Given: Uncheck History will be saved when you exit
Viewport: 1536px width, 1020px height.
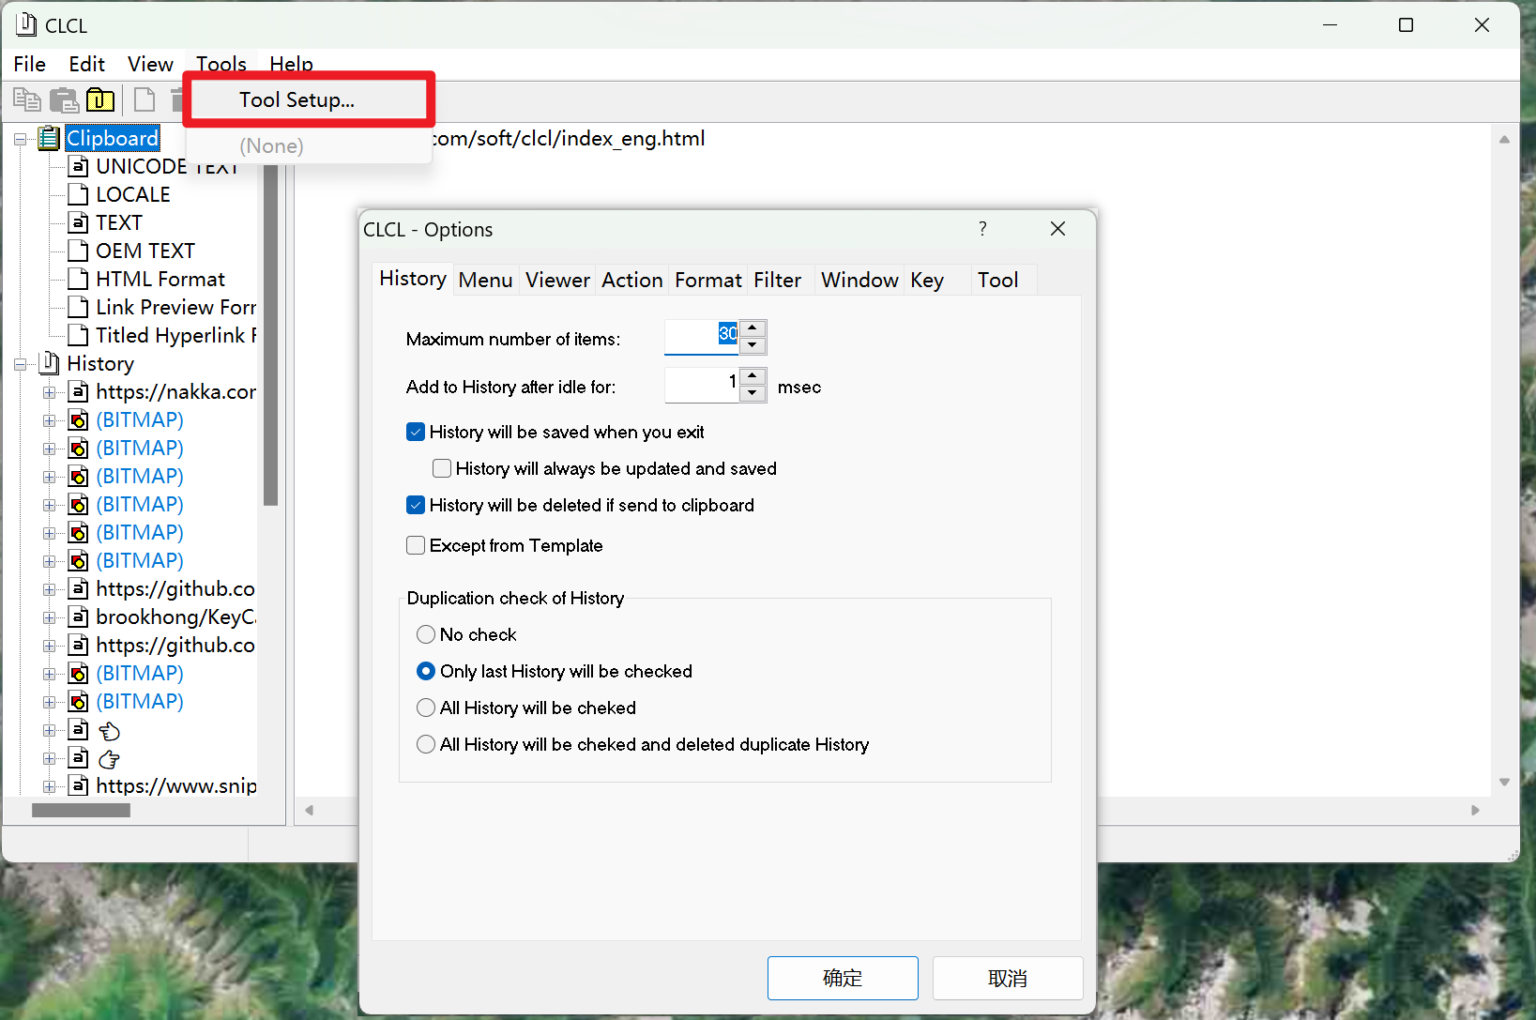Looking at the screenshot, I should pos(416,432).
